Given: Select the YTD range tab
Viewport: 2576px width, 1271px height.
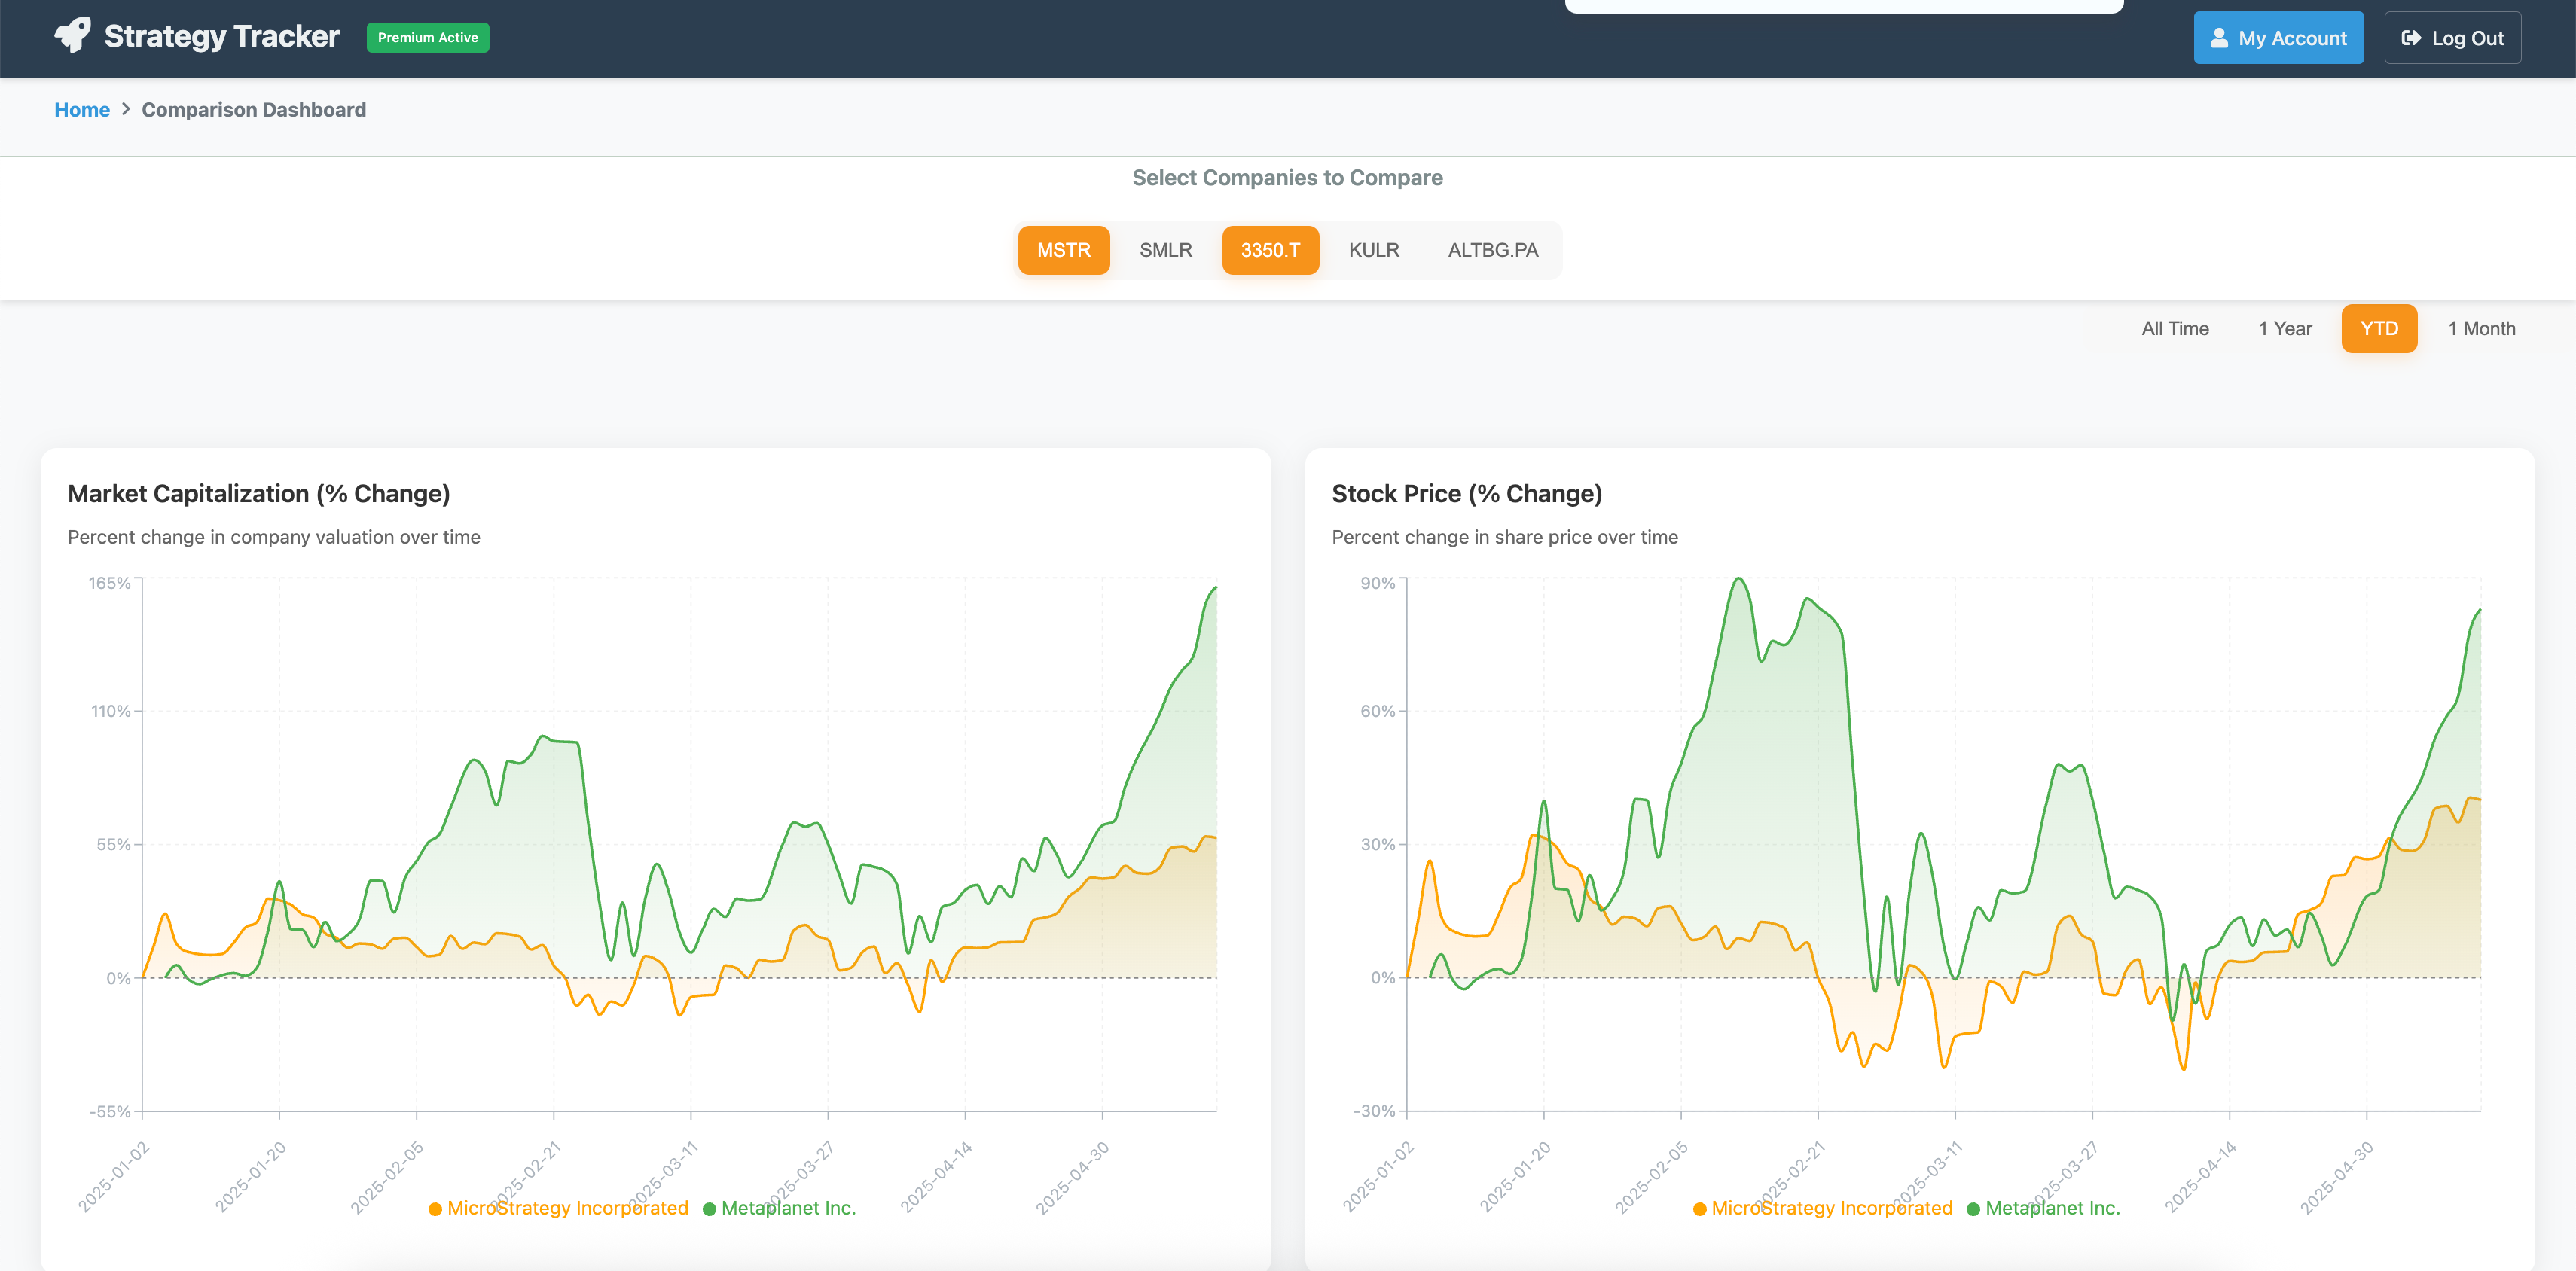Looking at the screenshot, I should pos(2379,328).
